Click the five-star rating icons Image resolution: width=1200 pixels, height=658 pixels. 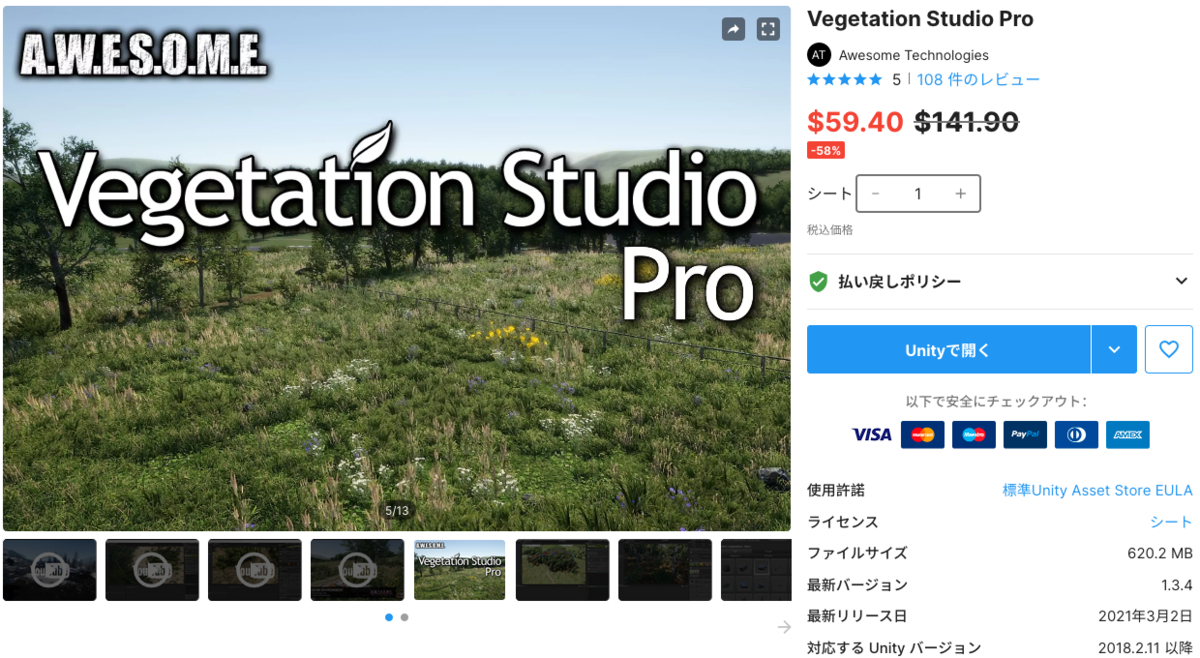pyautogui.click(x=845, y=79)
